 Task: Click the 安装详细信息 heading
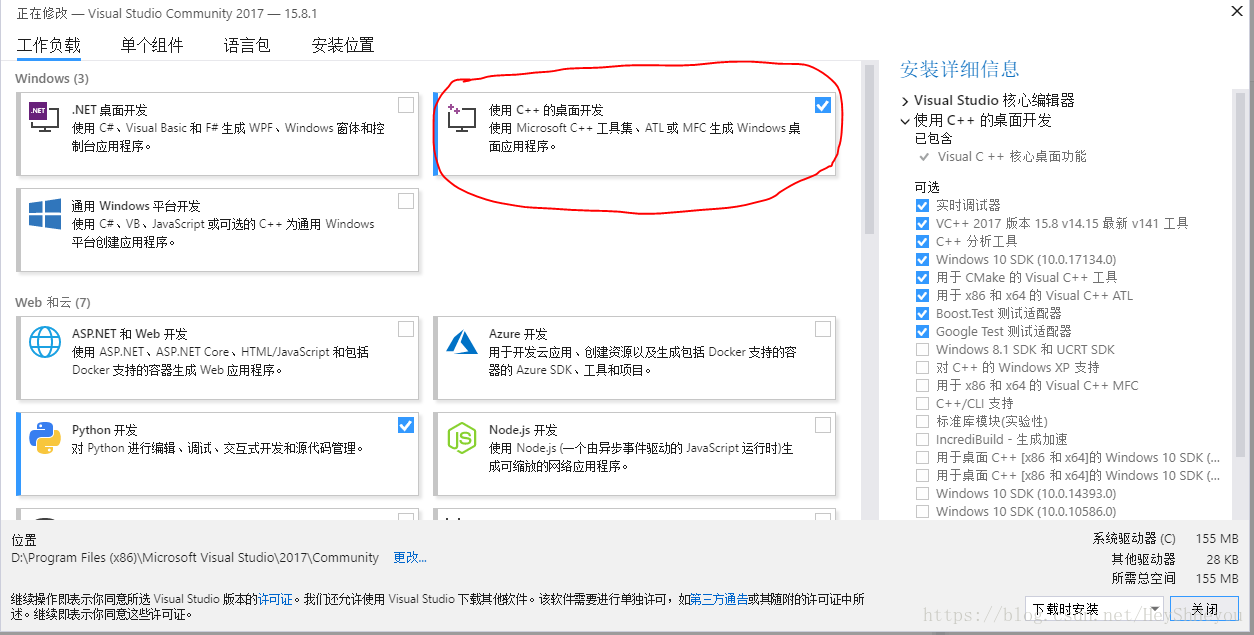pos(960,69)
